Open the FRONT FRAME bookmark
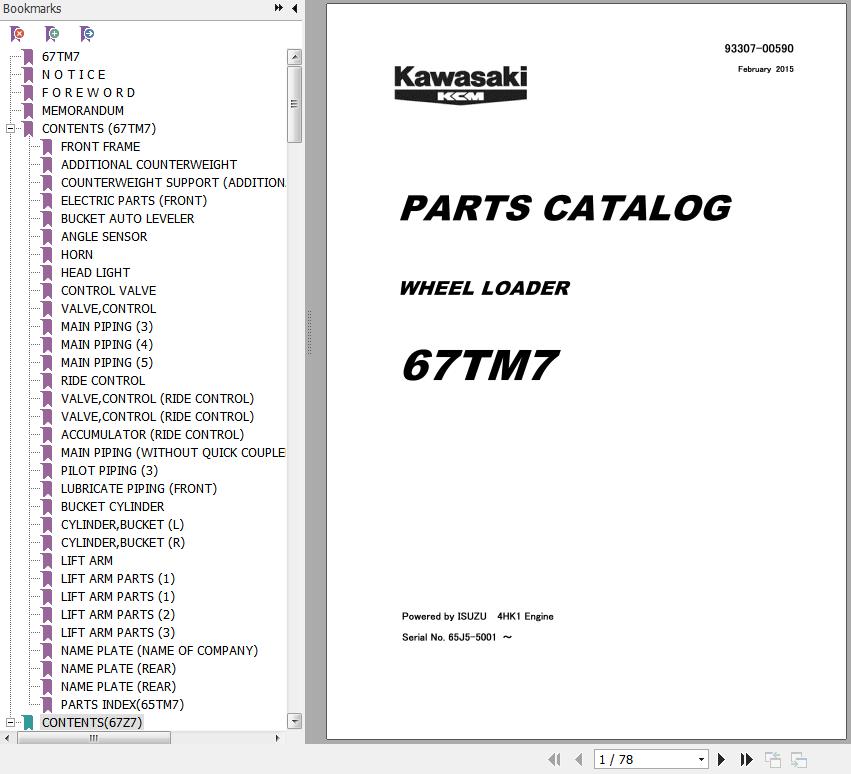This screenshot has width=851, height=774. [100, 147]
